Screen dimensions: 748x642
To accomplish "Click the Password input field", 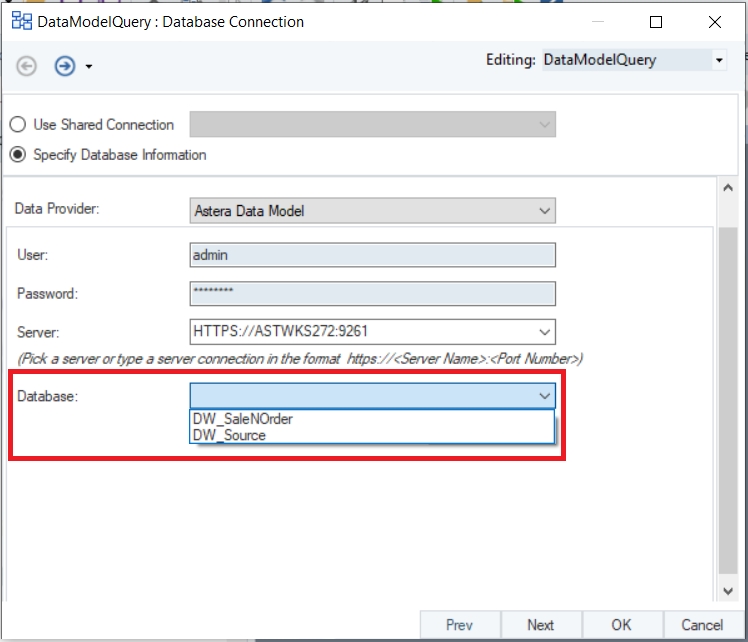I will pyautogui.click(x=372, y=294).
